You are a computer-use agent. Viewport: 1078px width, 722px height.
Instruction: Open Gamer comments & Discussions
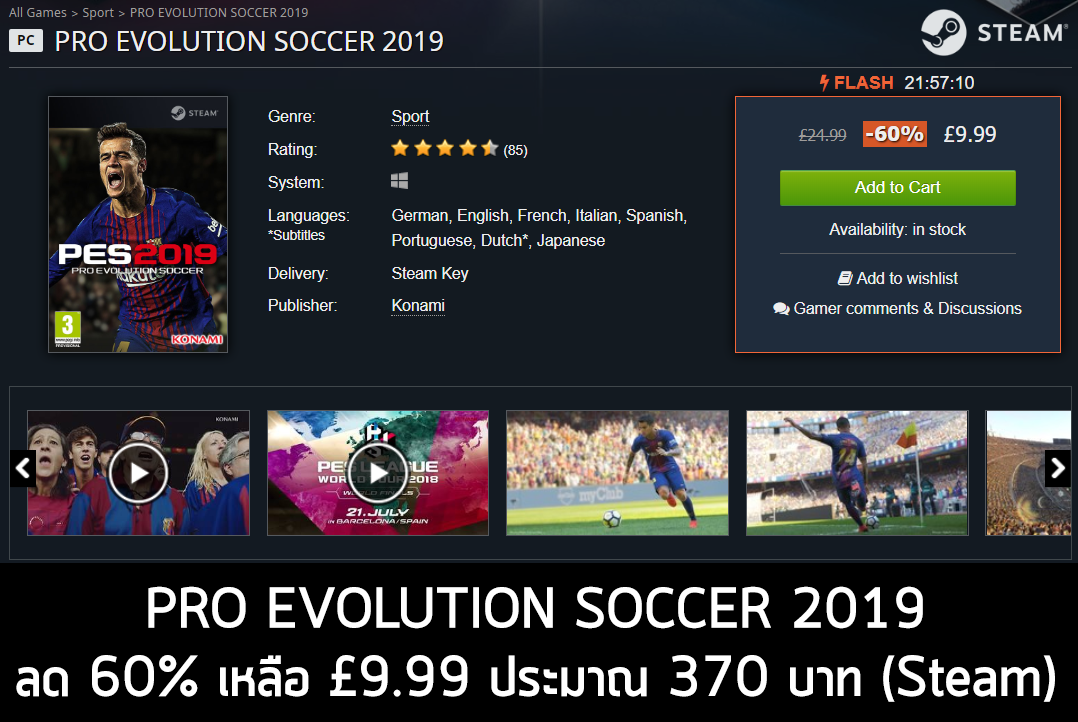(908, 309)
